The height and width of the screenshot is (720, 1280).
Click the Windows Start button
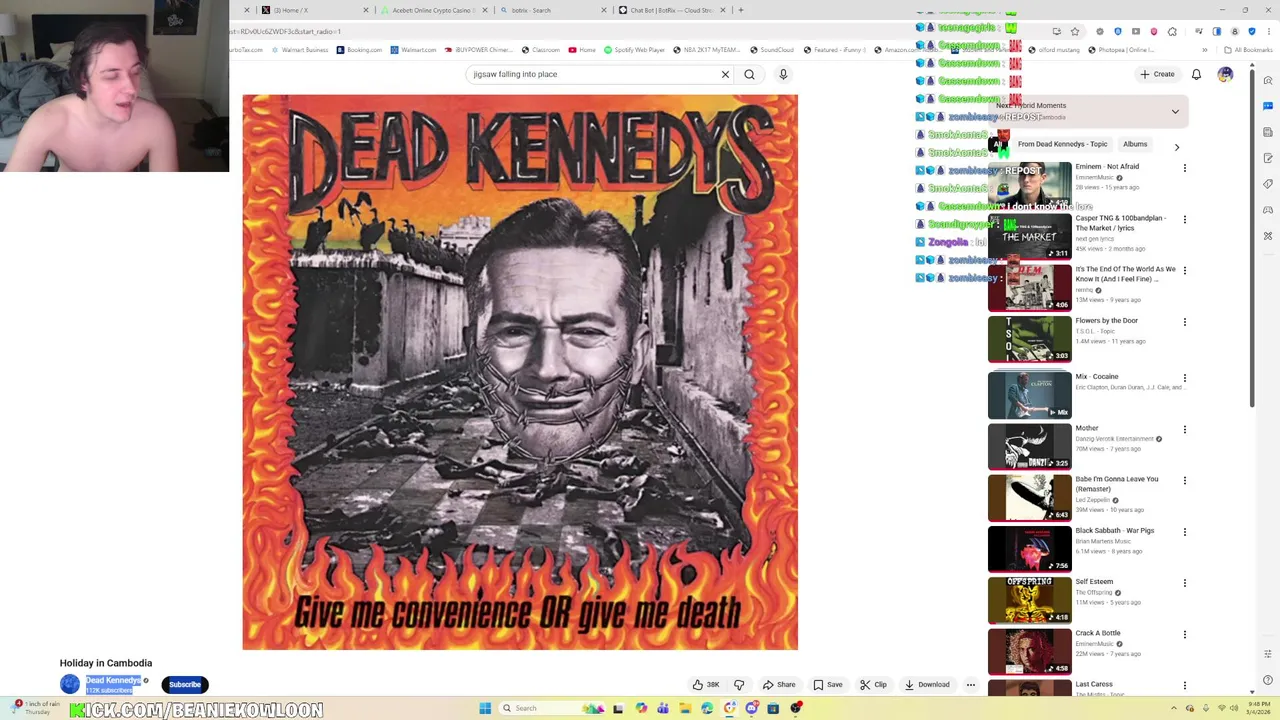coord(485,708)
